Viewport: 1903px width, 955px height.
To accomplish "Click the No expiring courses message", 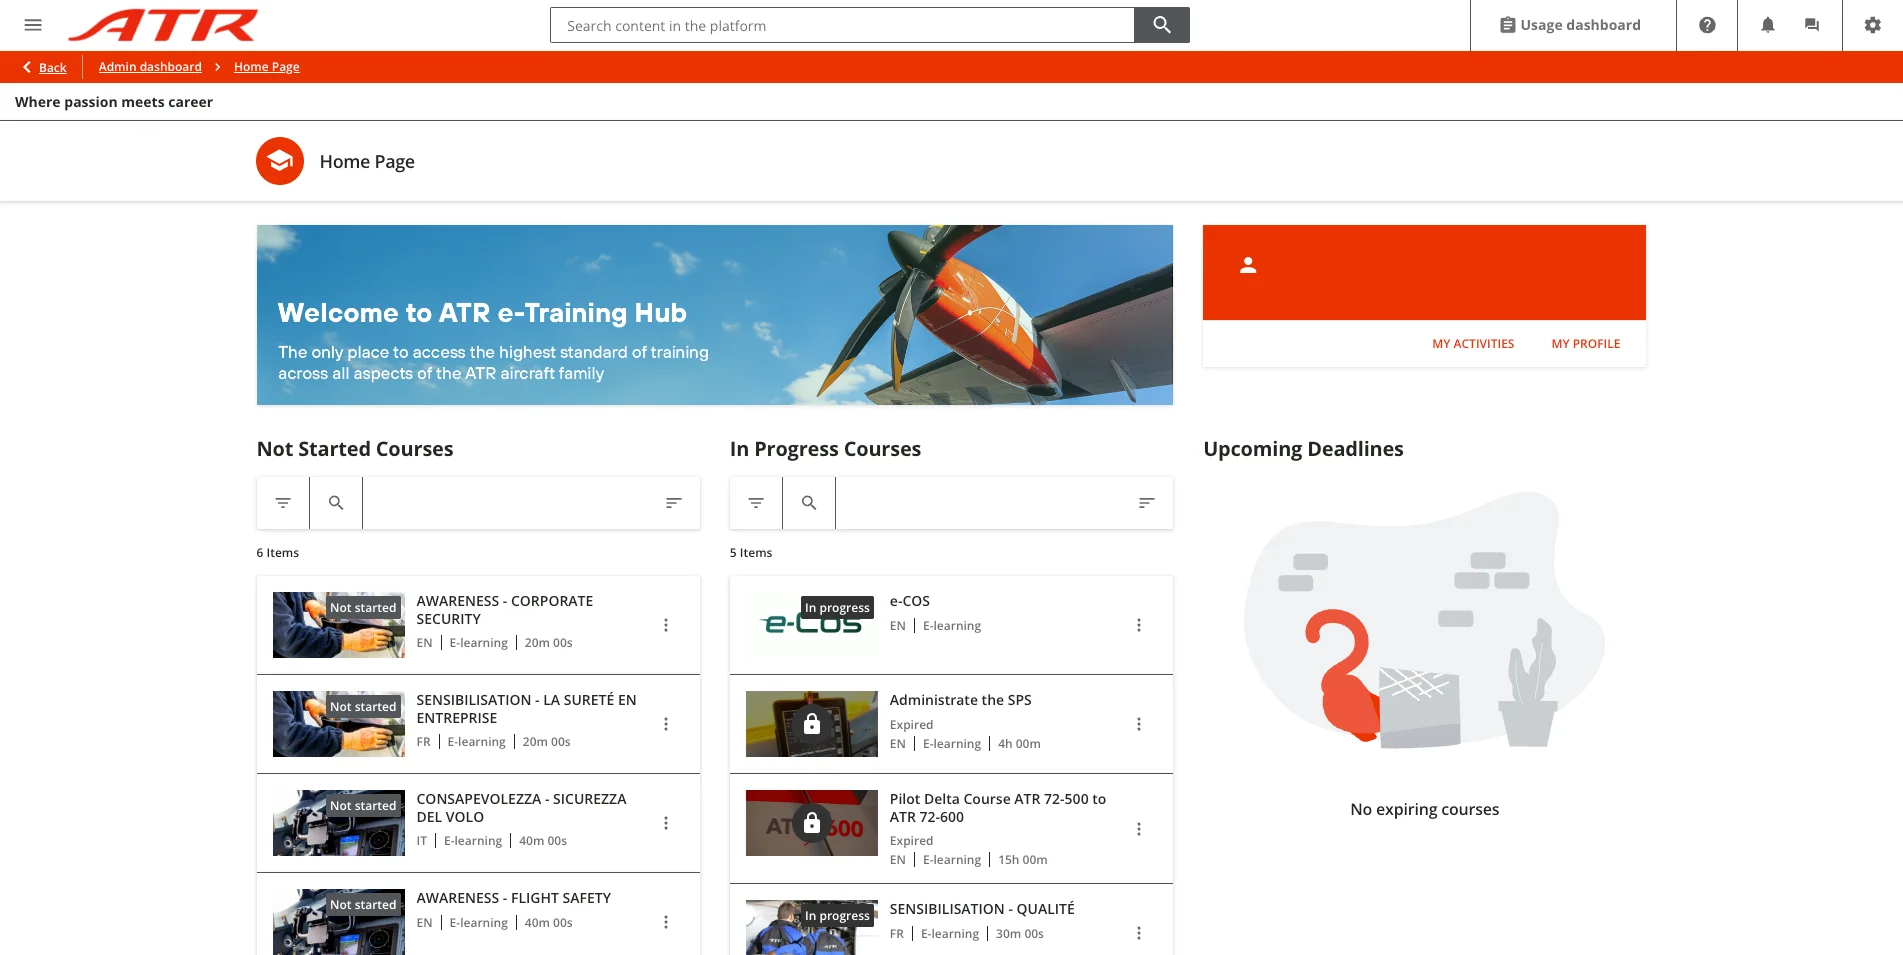I will point(1425,810).
